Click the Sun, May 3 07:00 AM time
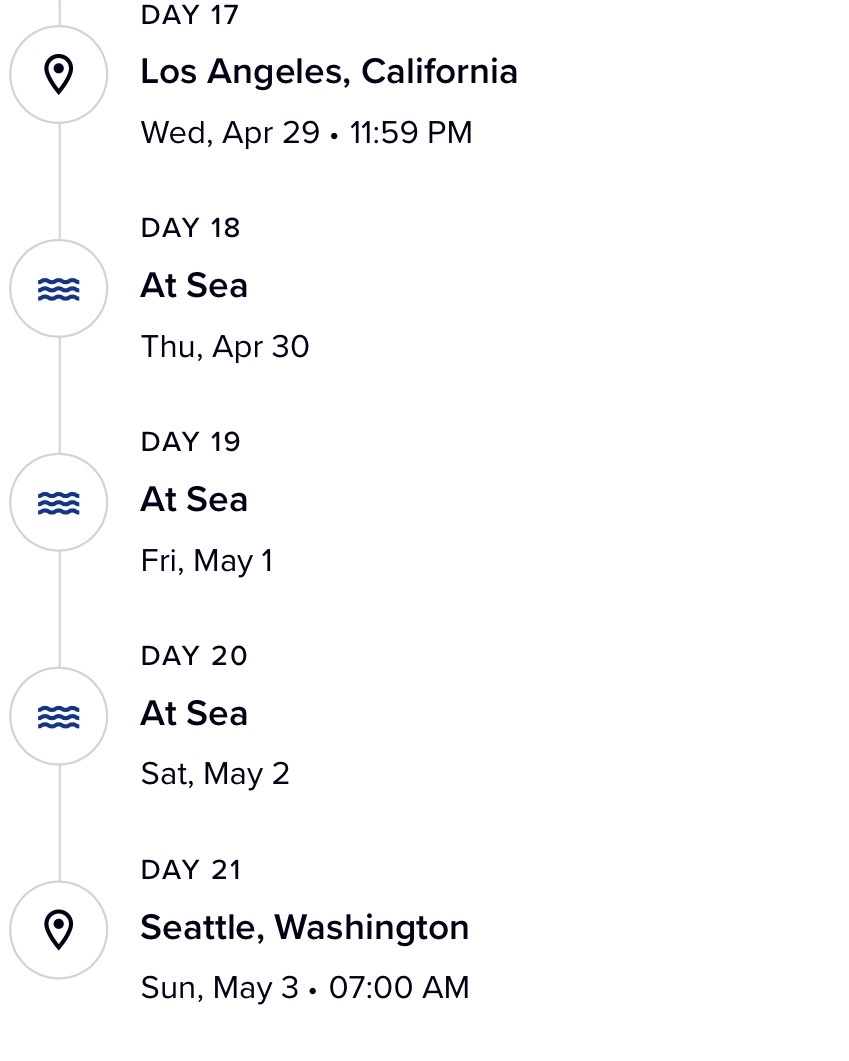Viewport: 849px width, 1061px height. [305, 988]
